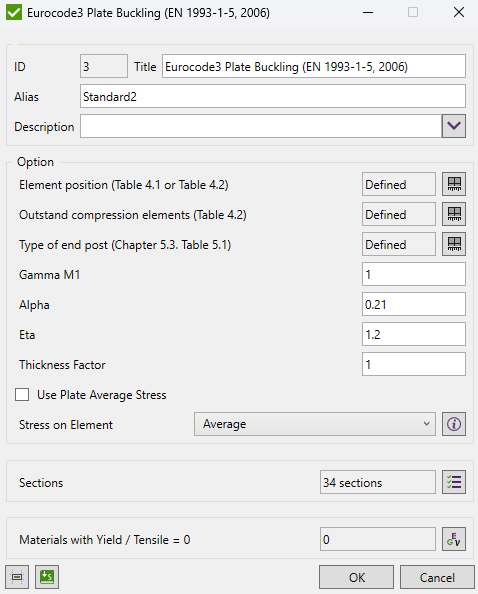Open Outstand compression elements table icon
Image resolution: width=478 pixels, height=594 pixels.
click(x=454, y=214)
